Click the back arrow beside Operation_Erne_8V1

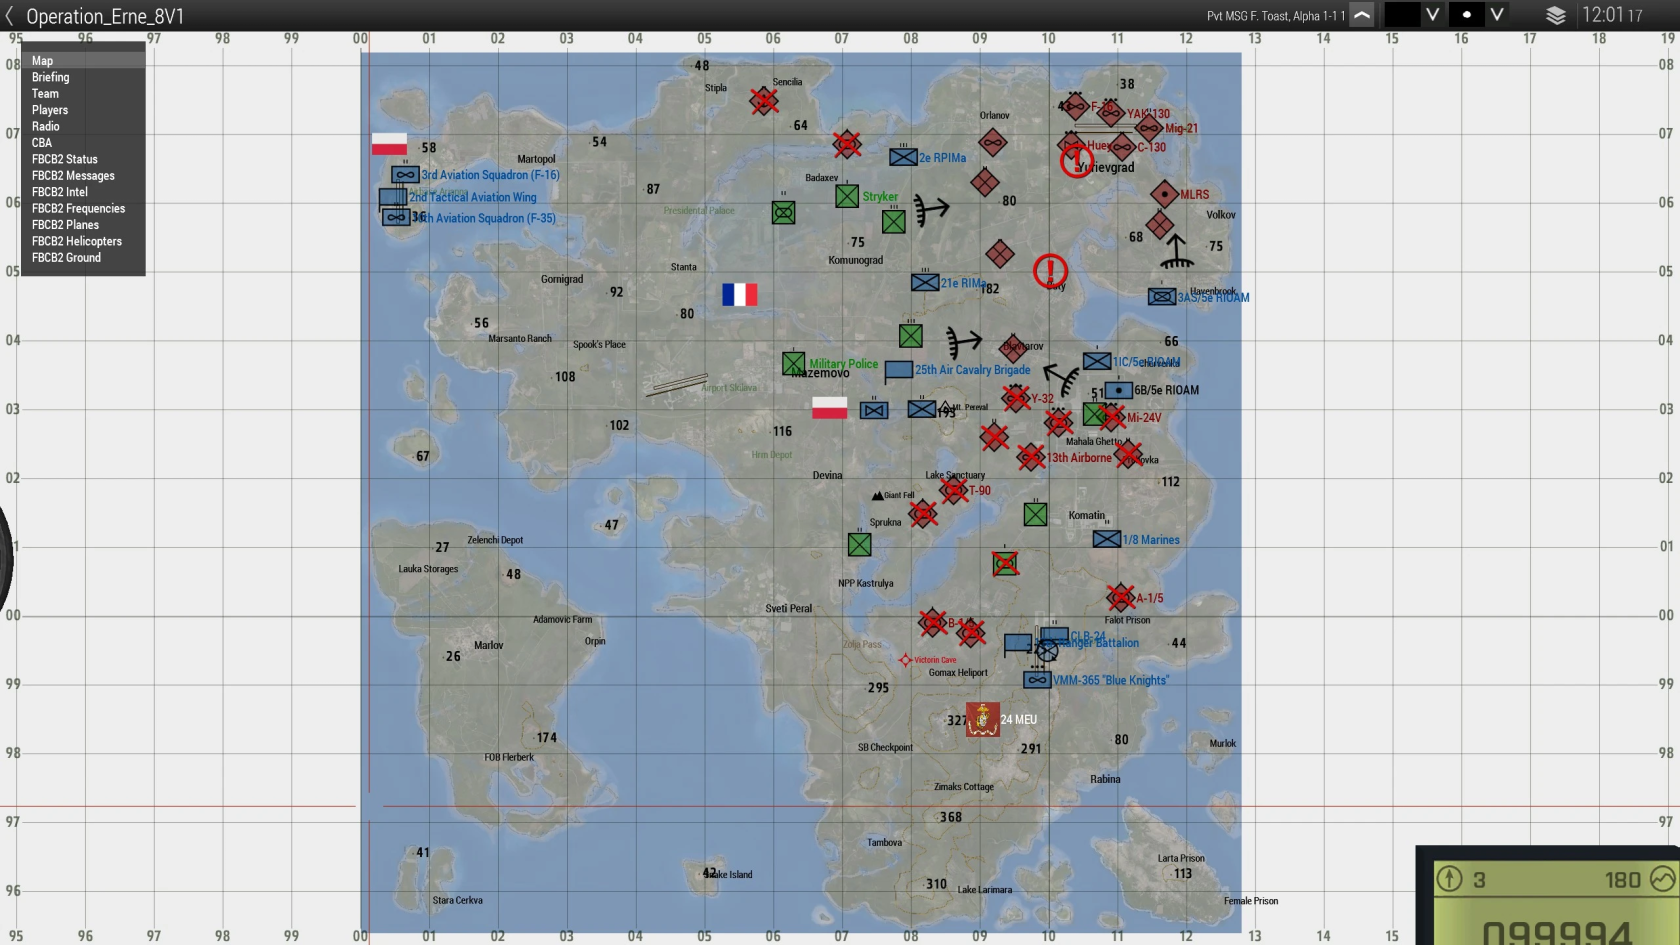pyautogui.click(x=10, y=16)
